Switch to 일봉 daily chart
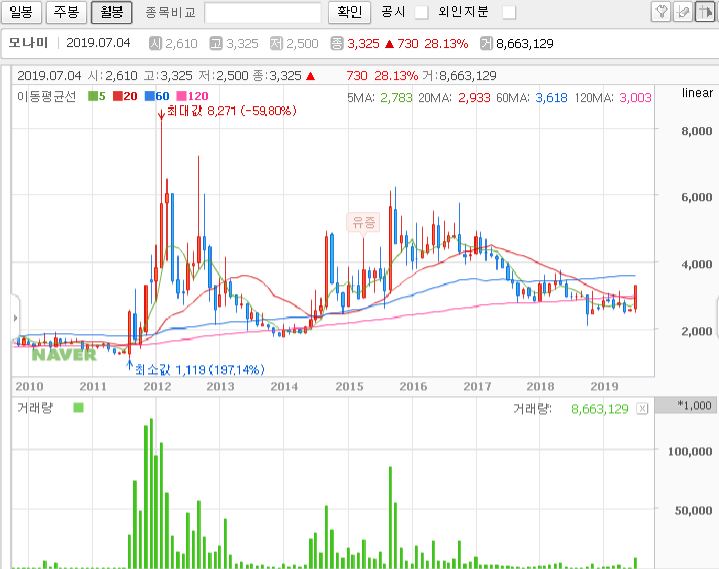This screenshot has width=719, height=569. [x=21, y=12]
